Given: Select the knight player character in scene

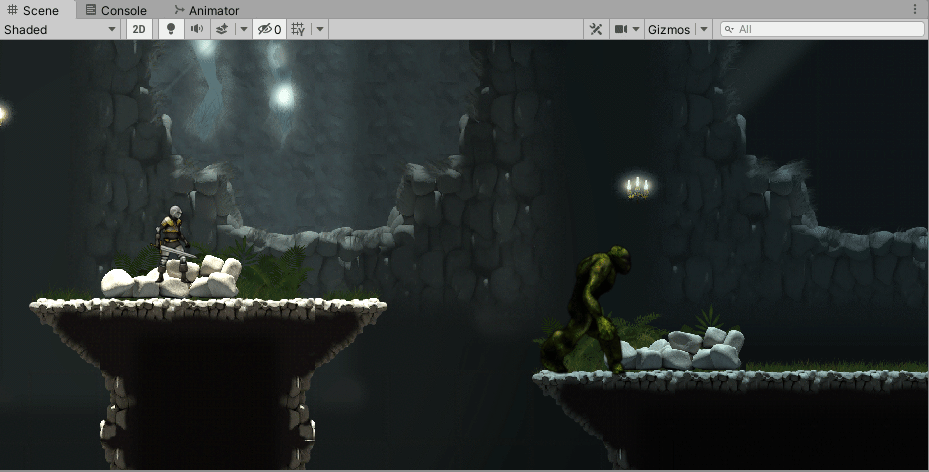Looking at the screenshot, I should pos(172,244).
